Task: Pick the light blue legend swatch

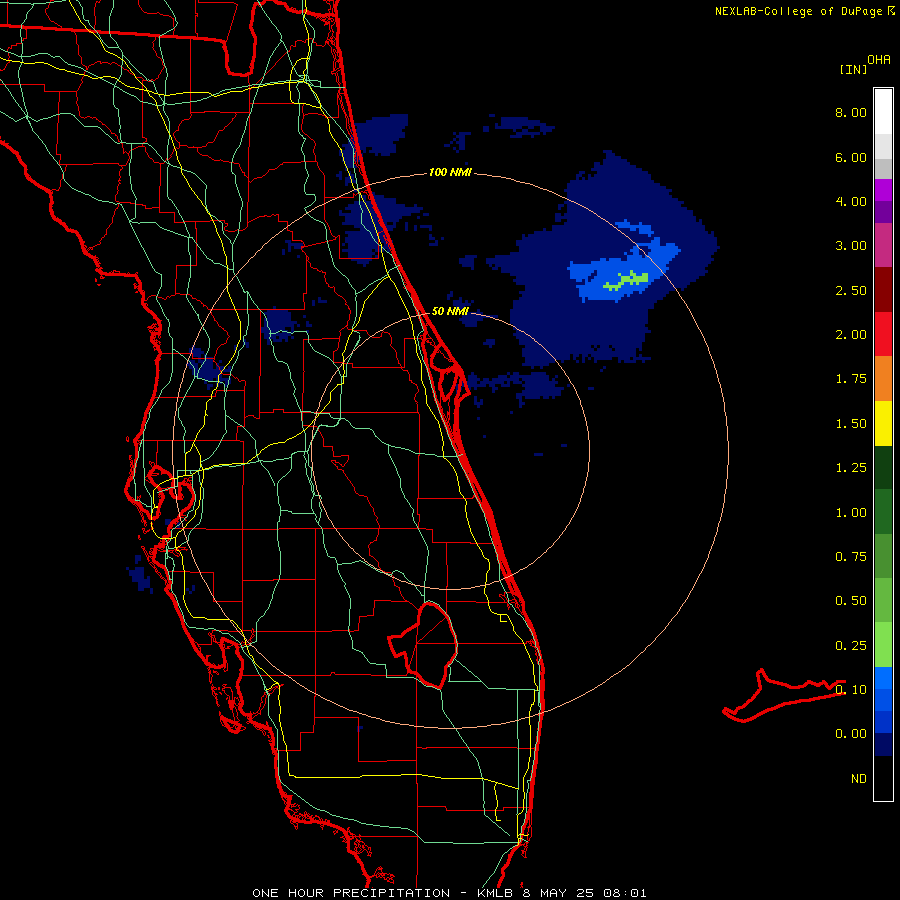Action: pyautogui.click(x=883, y=678)
